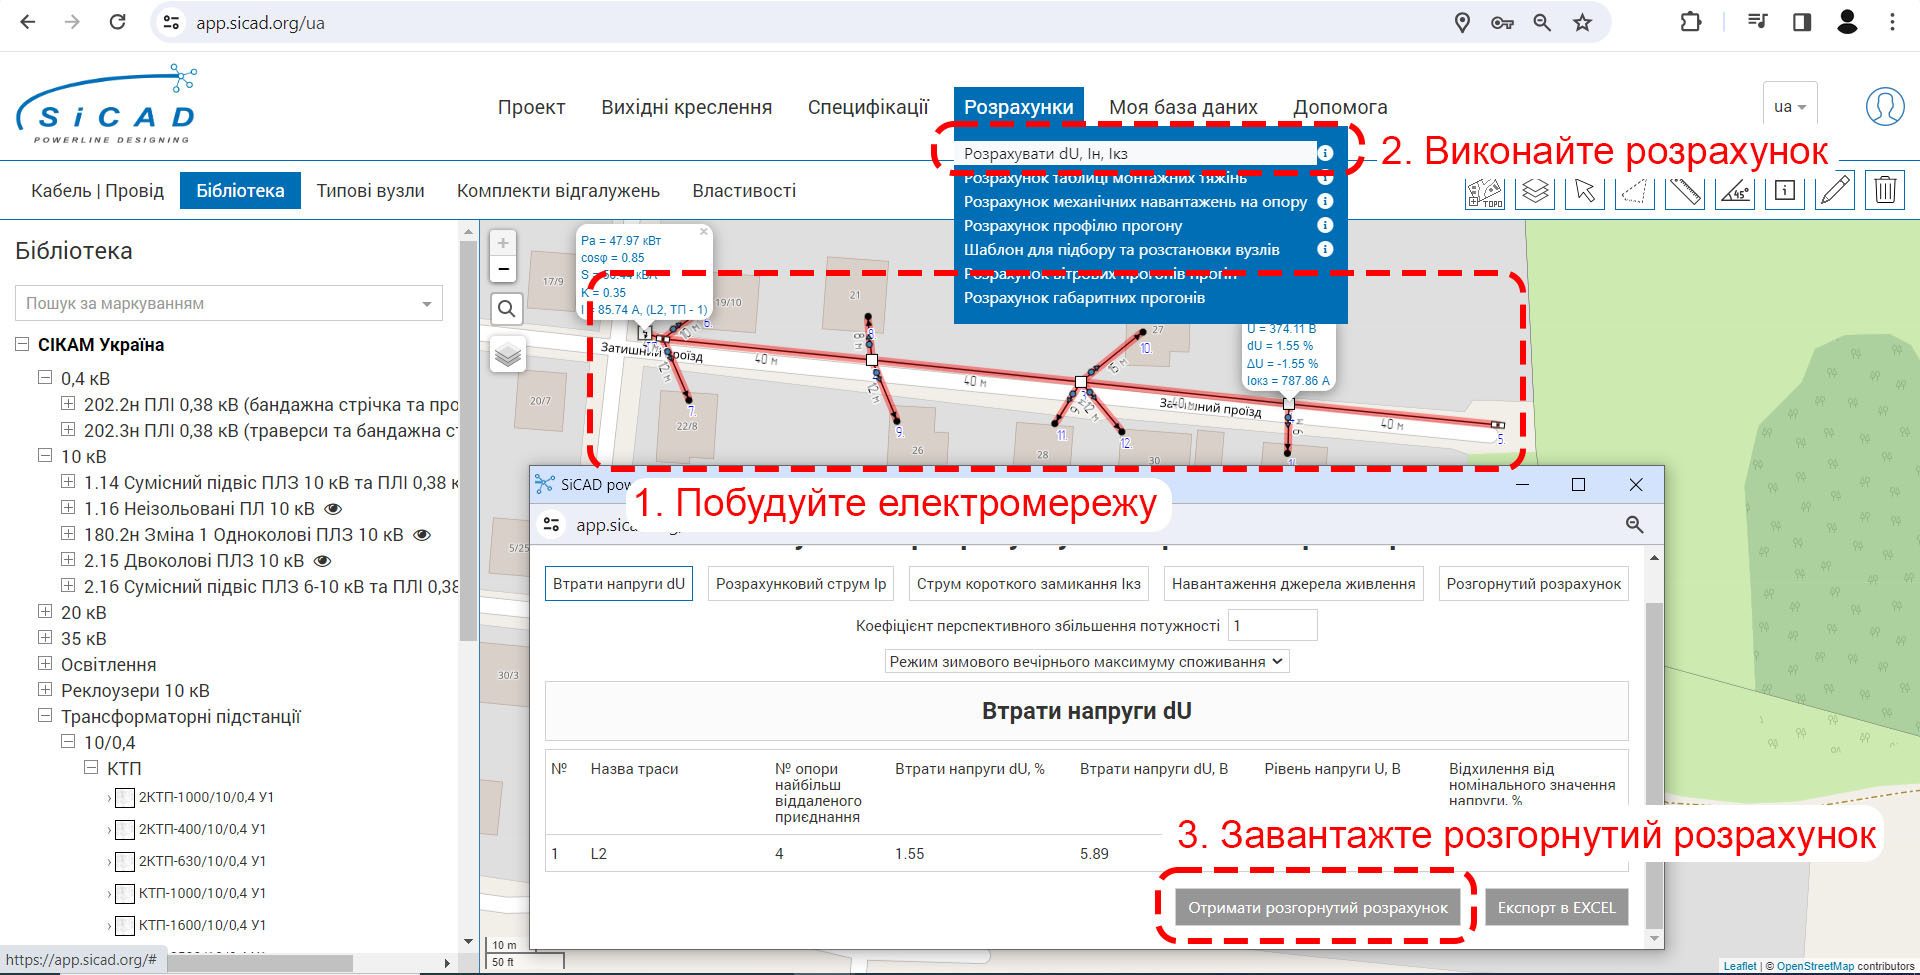Click the trash delete icon
The height and width of the screenshot is (975, 1920).
(1885, 191)
